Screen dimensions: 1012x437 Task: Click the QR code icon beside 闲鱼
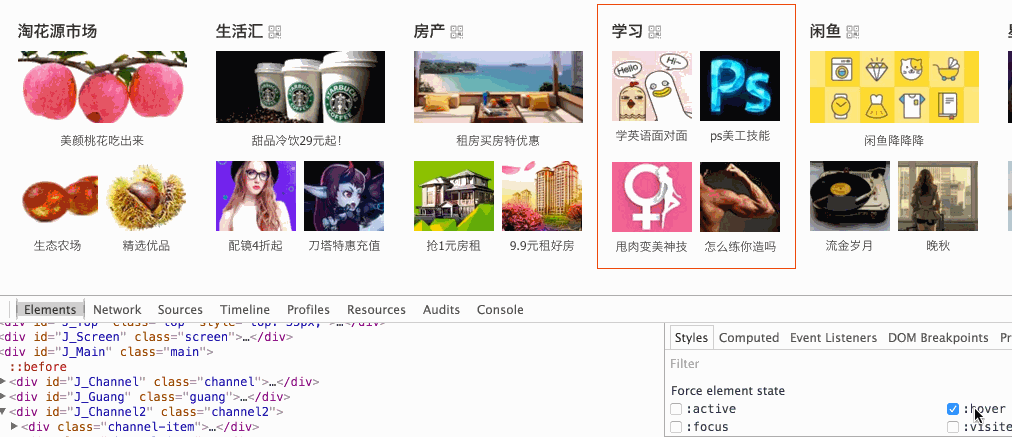[x=853, y=32]
